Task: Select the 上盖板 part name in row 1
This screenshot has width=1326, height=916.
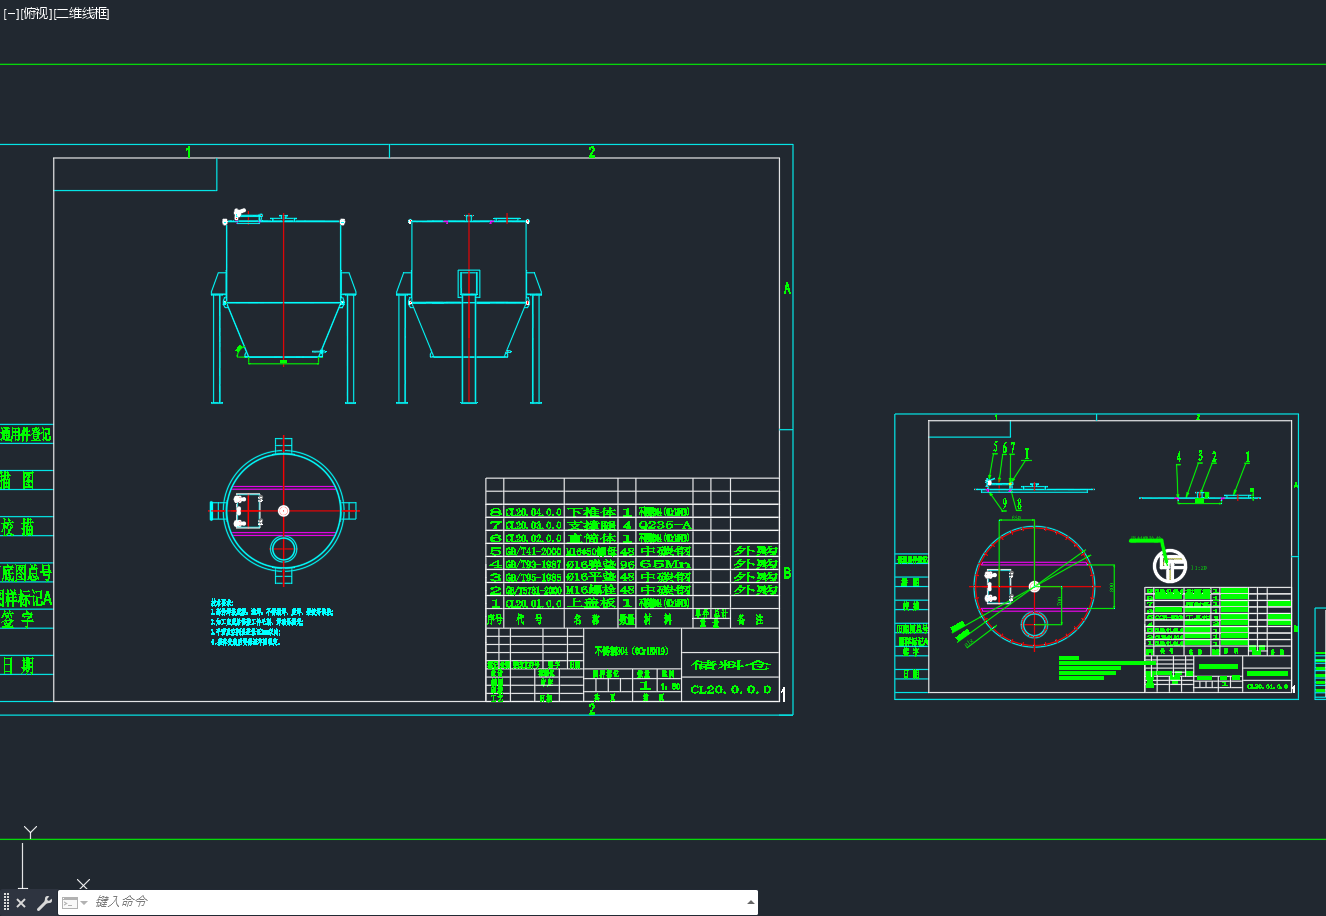Action: [592, 603]
